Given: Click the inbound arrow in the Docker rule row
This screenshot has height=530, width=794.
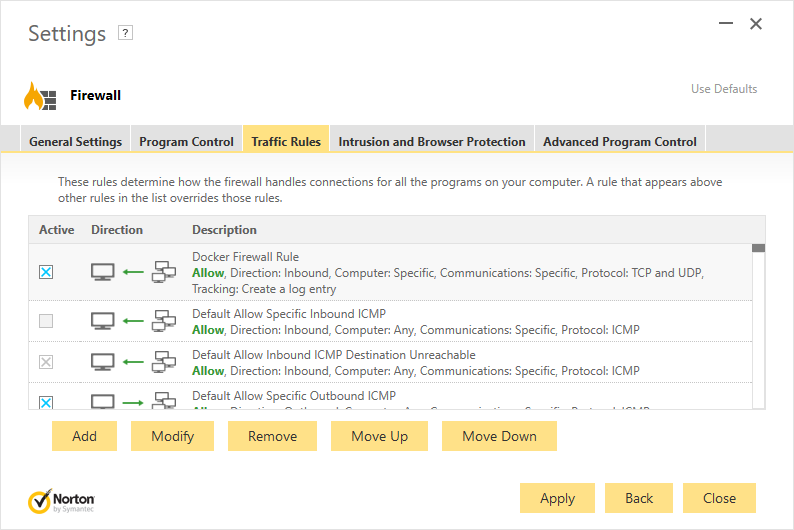Looking at the screenshot, I should tap(133, 272).
